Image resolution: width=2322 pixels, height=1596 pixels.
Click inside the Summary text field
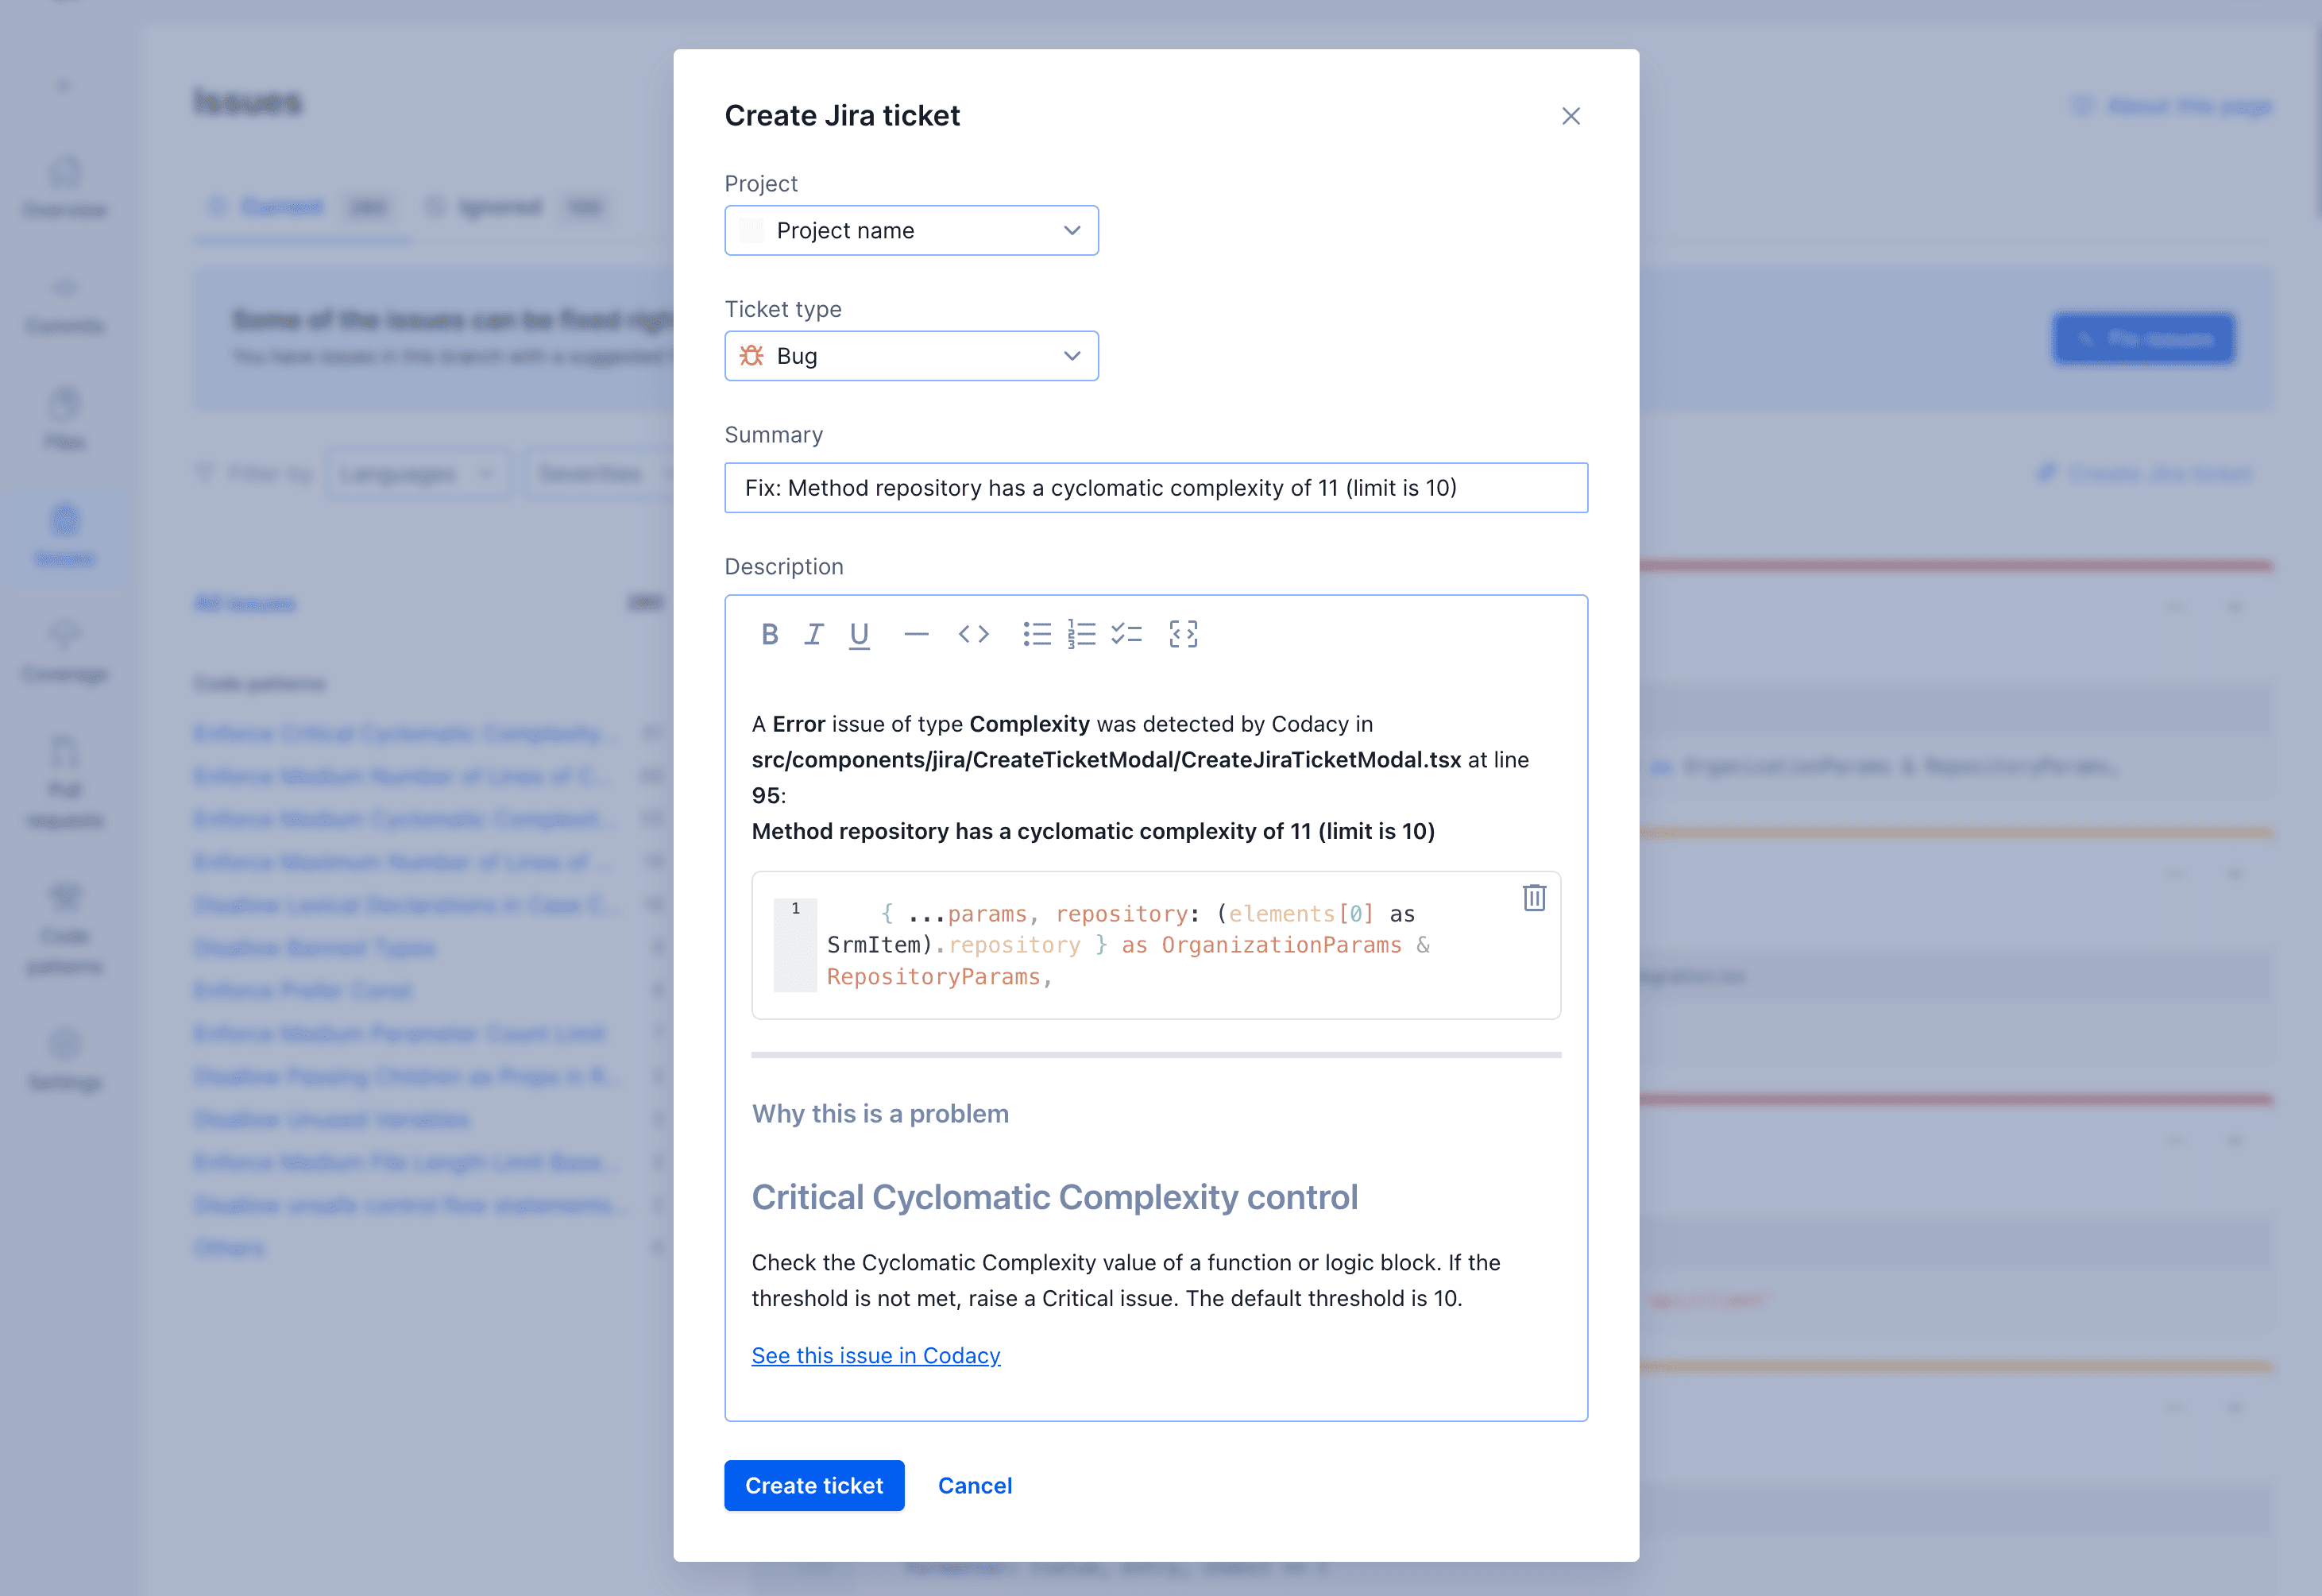1155,488
